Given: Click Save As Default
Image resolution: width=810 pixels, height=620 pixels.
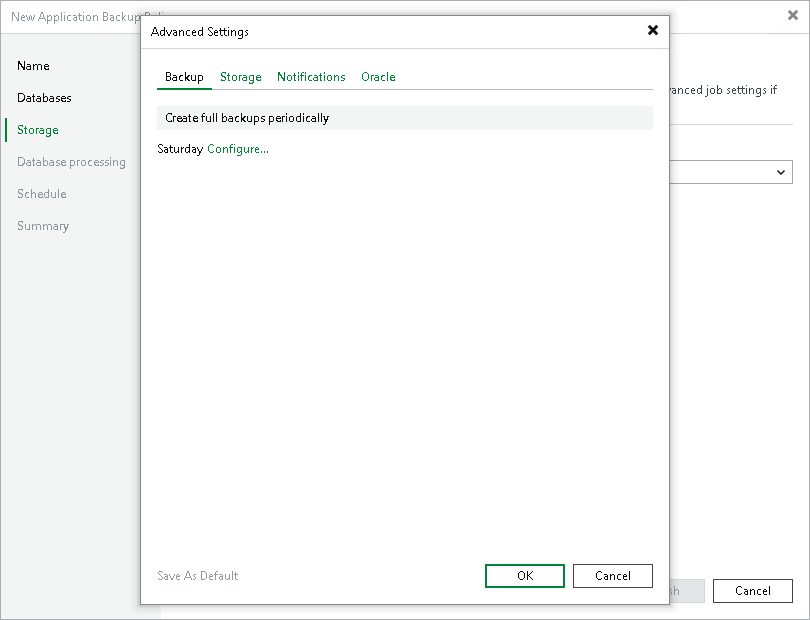Looking at the screenshot, I should (197, 575).
